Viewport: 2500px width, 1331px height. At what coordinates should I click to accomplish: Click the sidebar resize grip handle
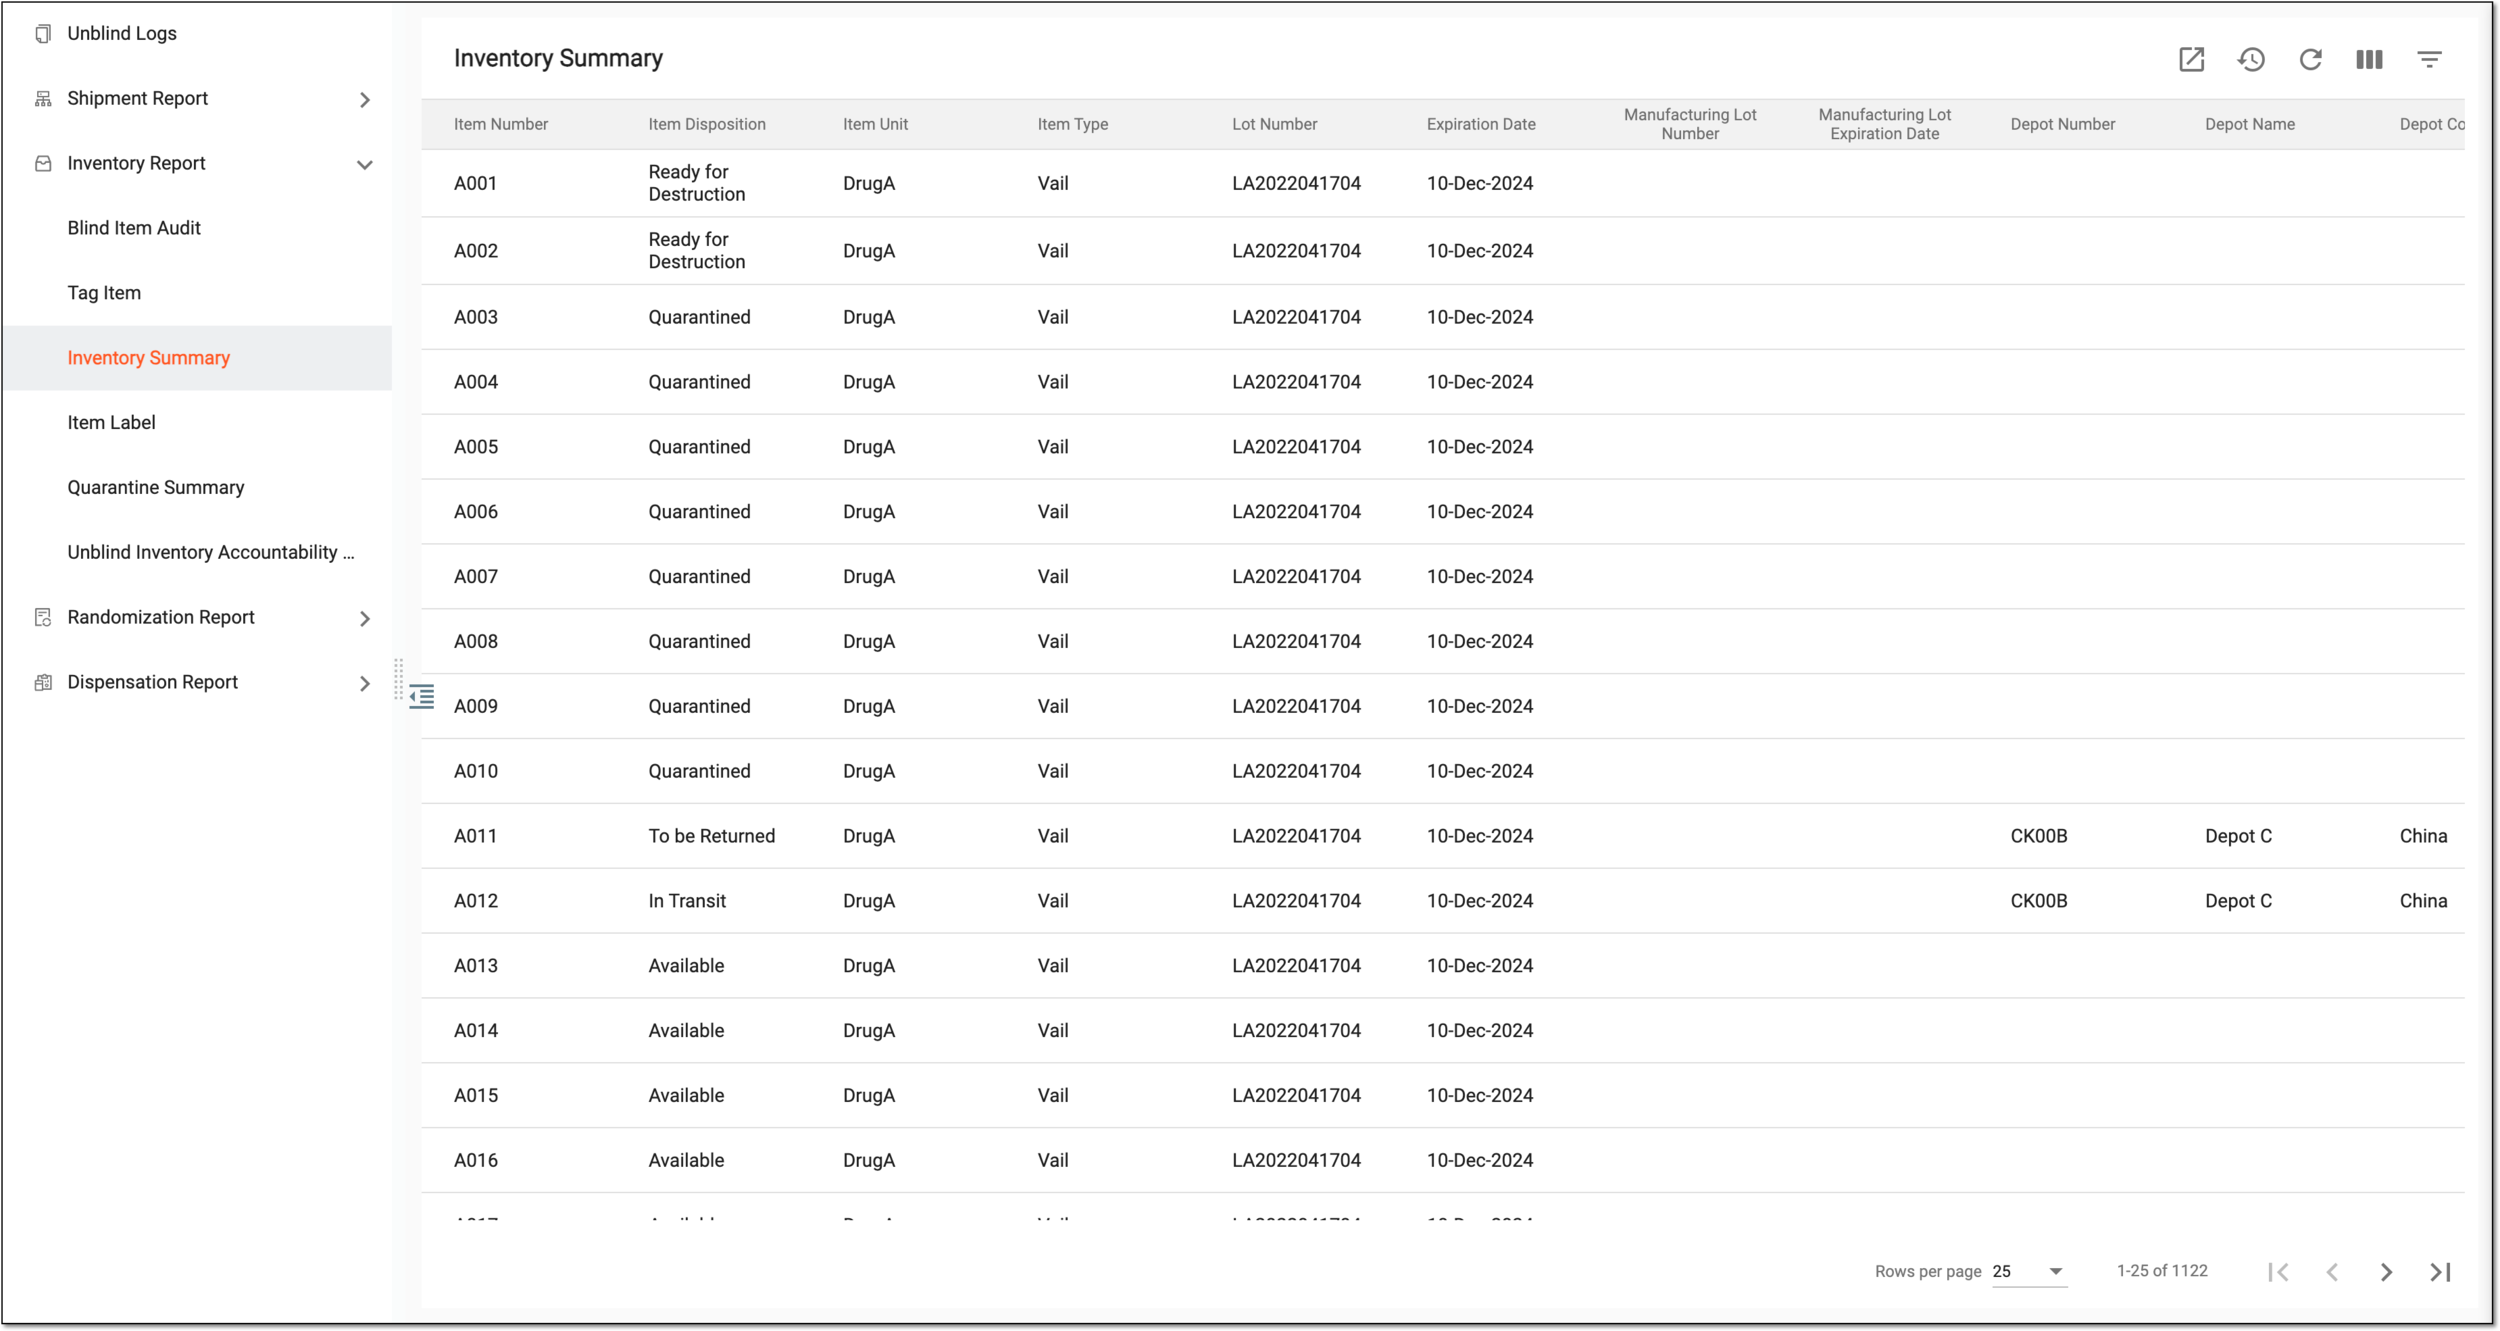(x=398, y=679)
